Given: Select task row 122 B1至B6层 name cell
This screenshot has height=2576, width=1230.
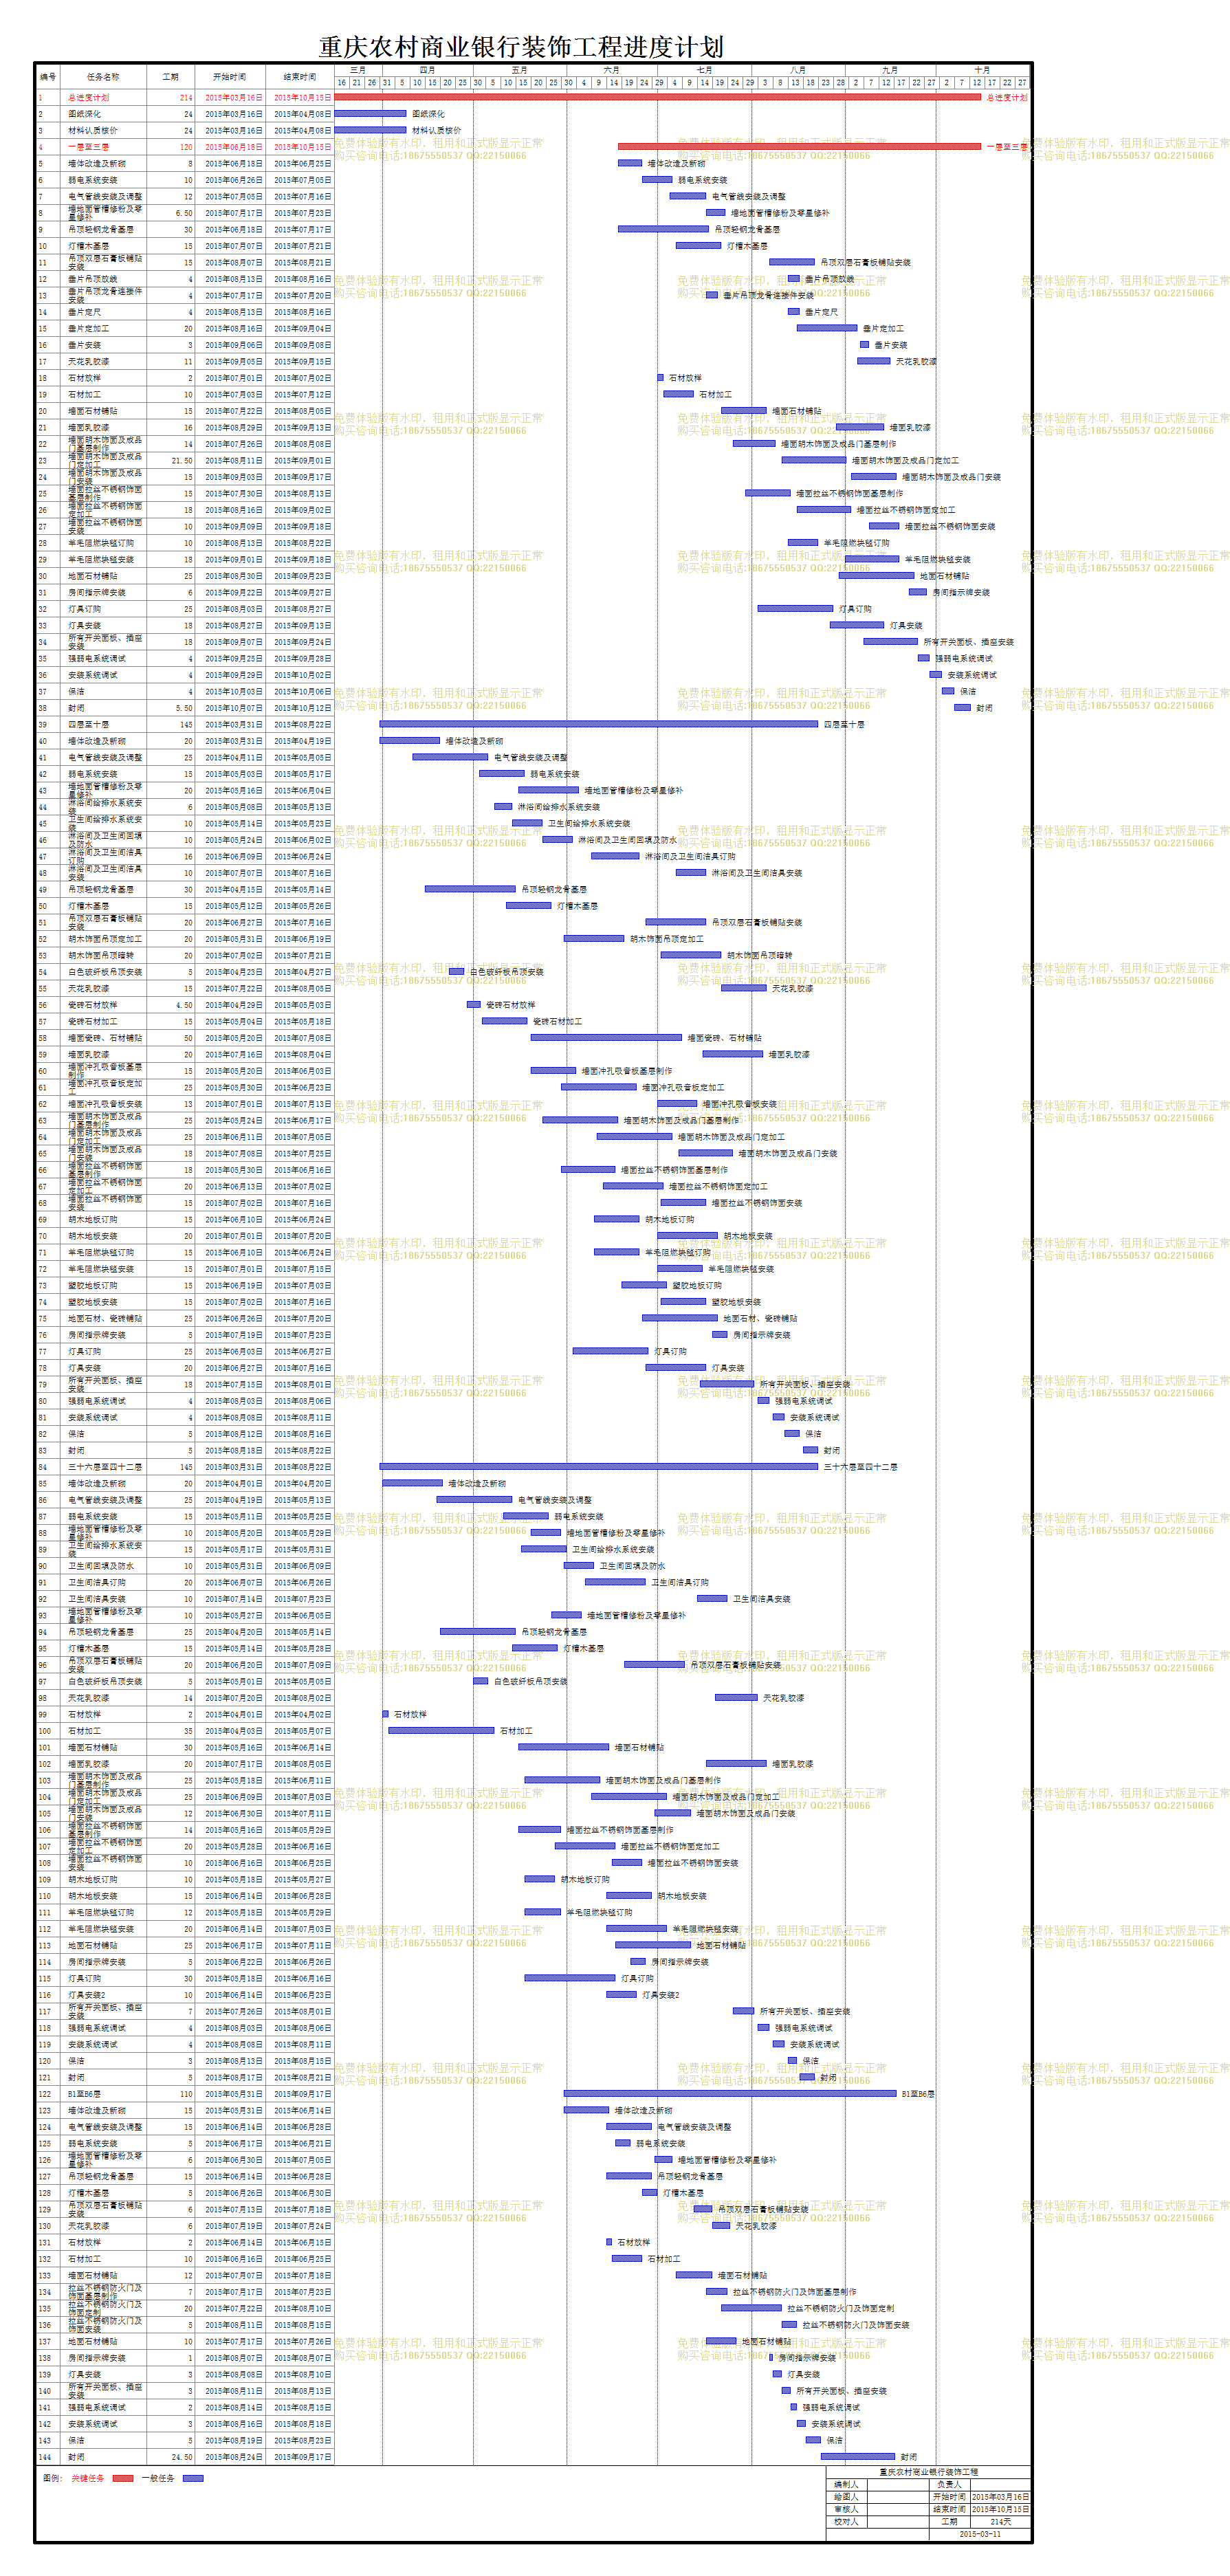Looking at the screenshot, I should [103, 2094].
